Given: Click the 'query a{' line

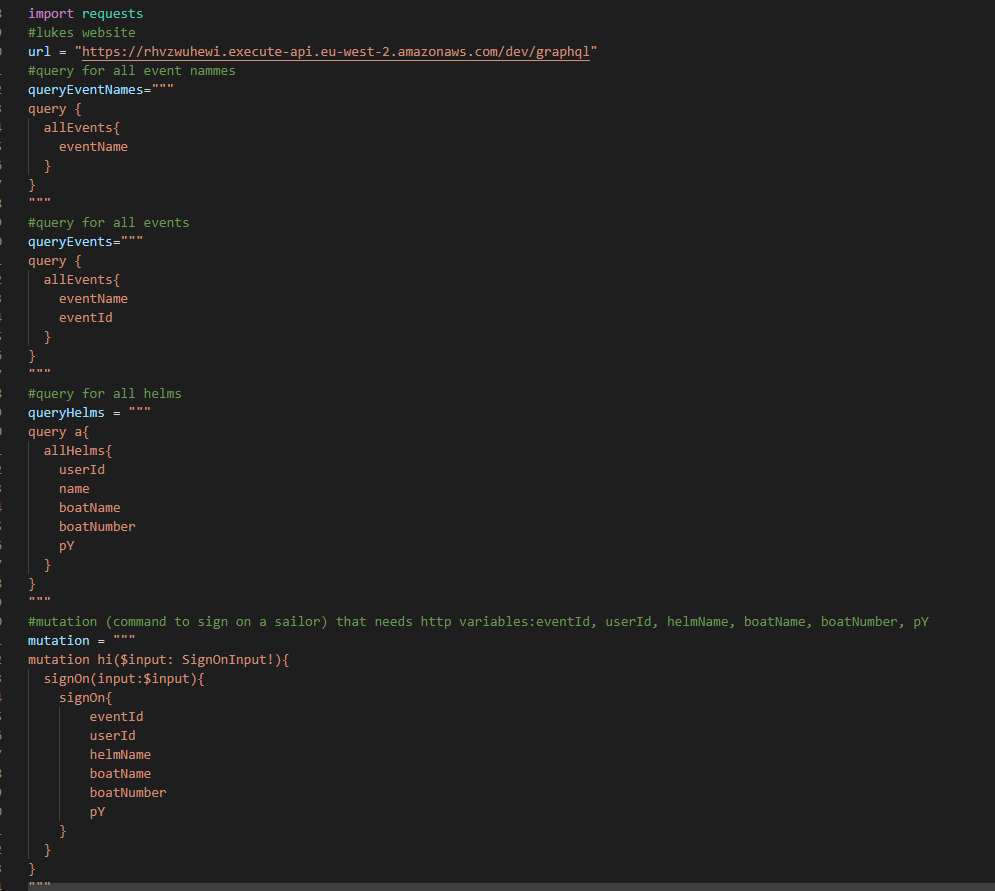Looking at the screenshot, I should click(58, 432).
